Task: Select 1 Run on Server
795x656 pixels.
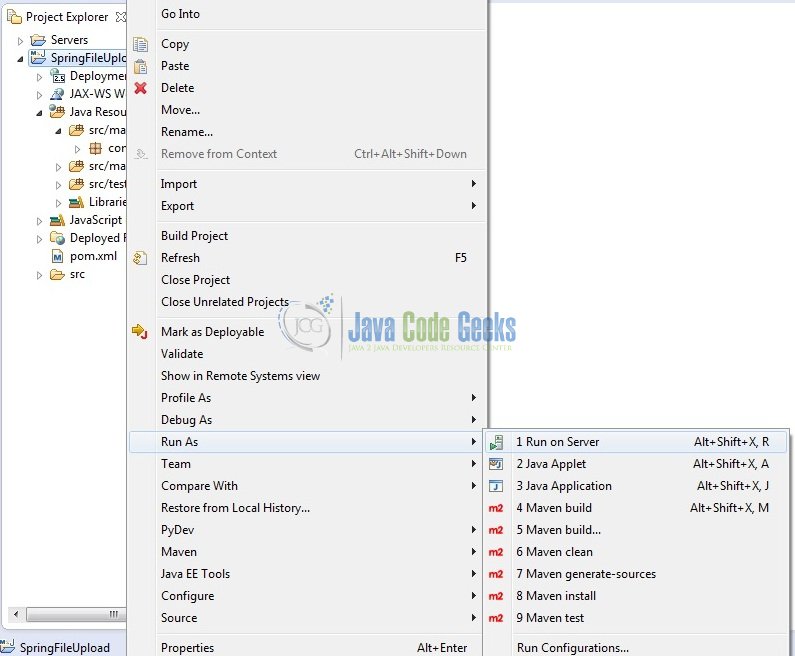Action: click(636, 442)
